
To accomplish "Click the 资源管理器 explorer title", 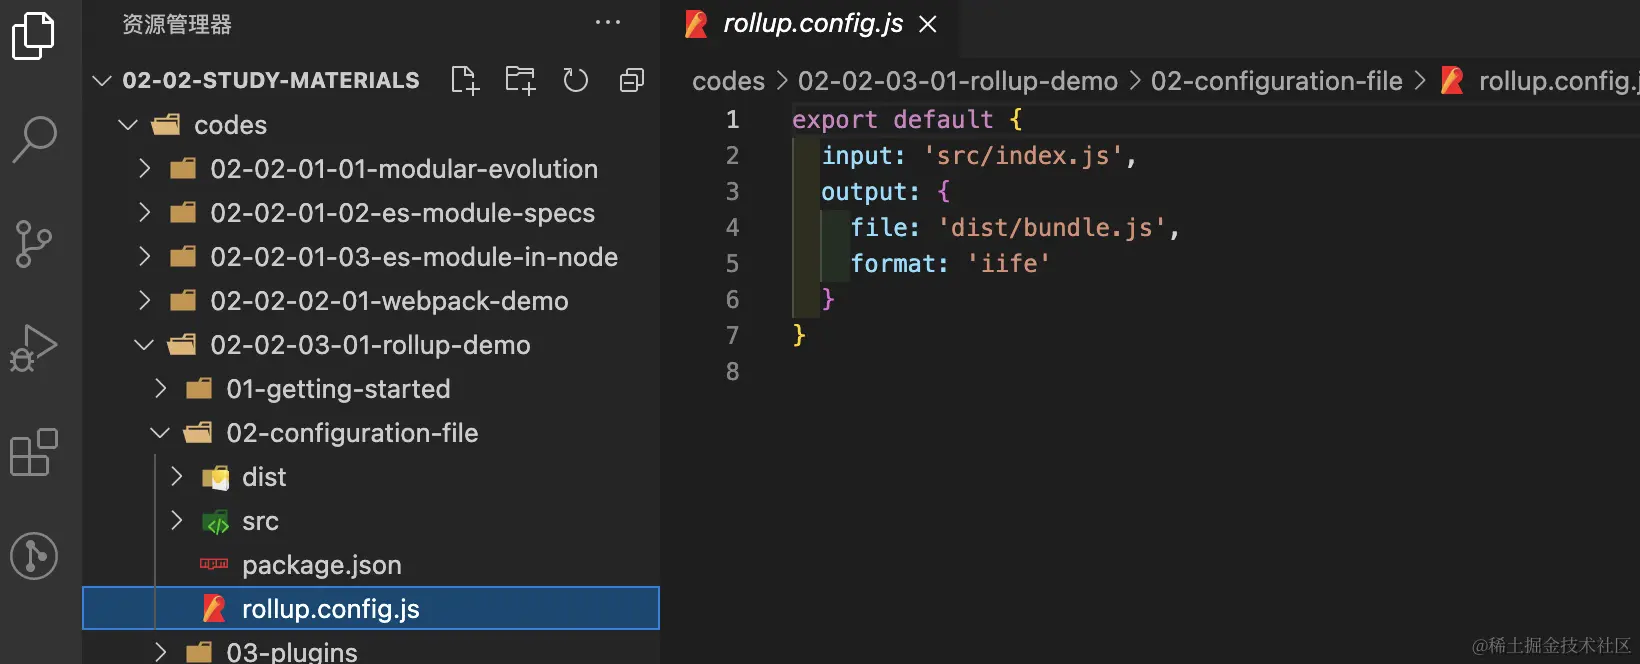I will click(177, 24).
